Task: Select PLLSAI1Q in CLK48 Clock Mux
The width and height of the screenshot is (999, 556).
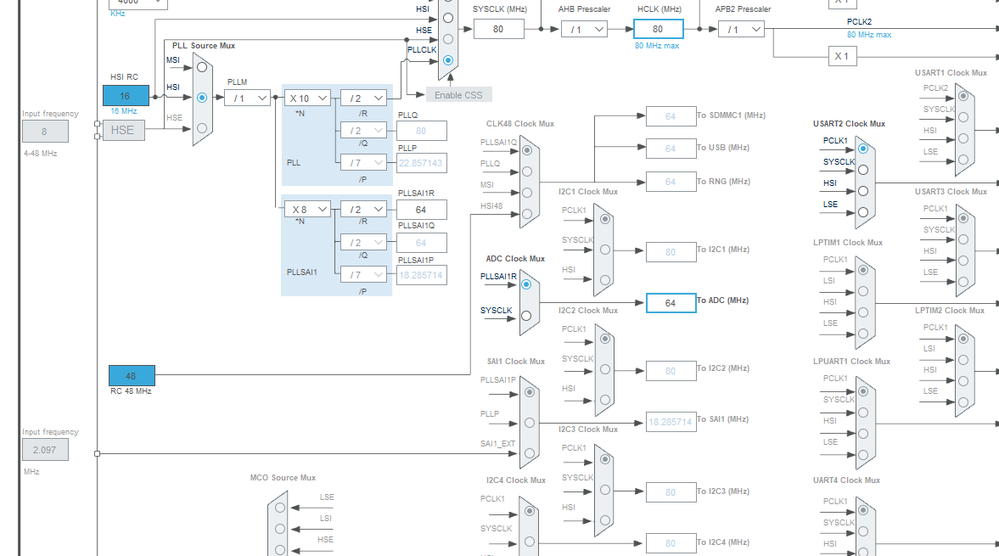Action: click(x=527, y=150)
